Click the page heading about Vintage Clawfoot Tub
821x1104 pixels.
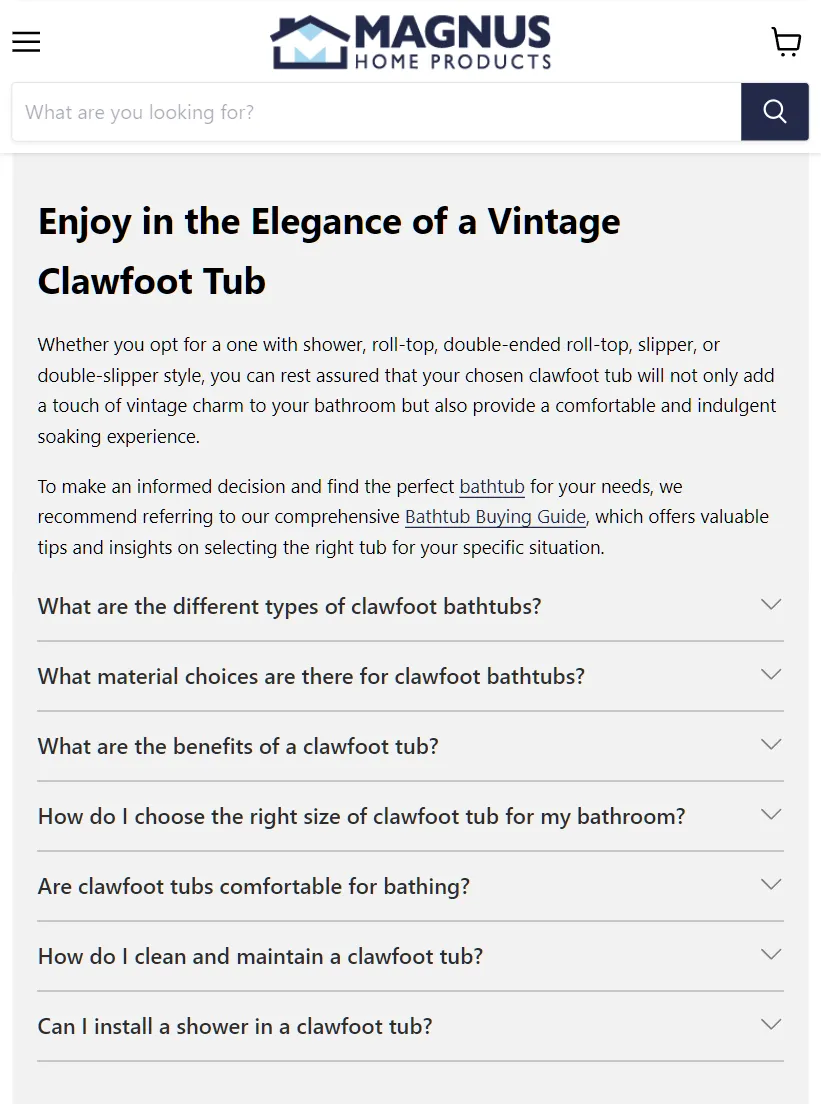coord(328,251)
